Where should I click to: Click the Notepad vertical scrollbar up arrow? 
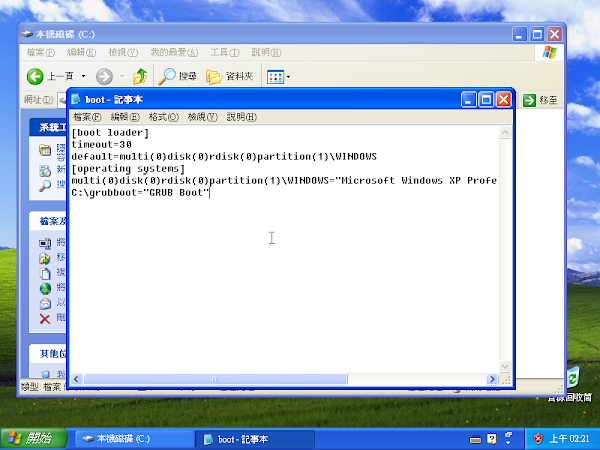(505, 133)
